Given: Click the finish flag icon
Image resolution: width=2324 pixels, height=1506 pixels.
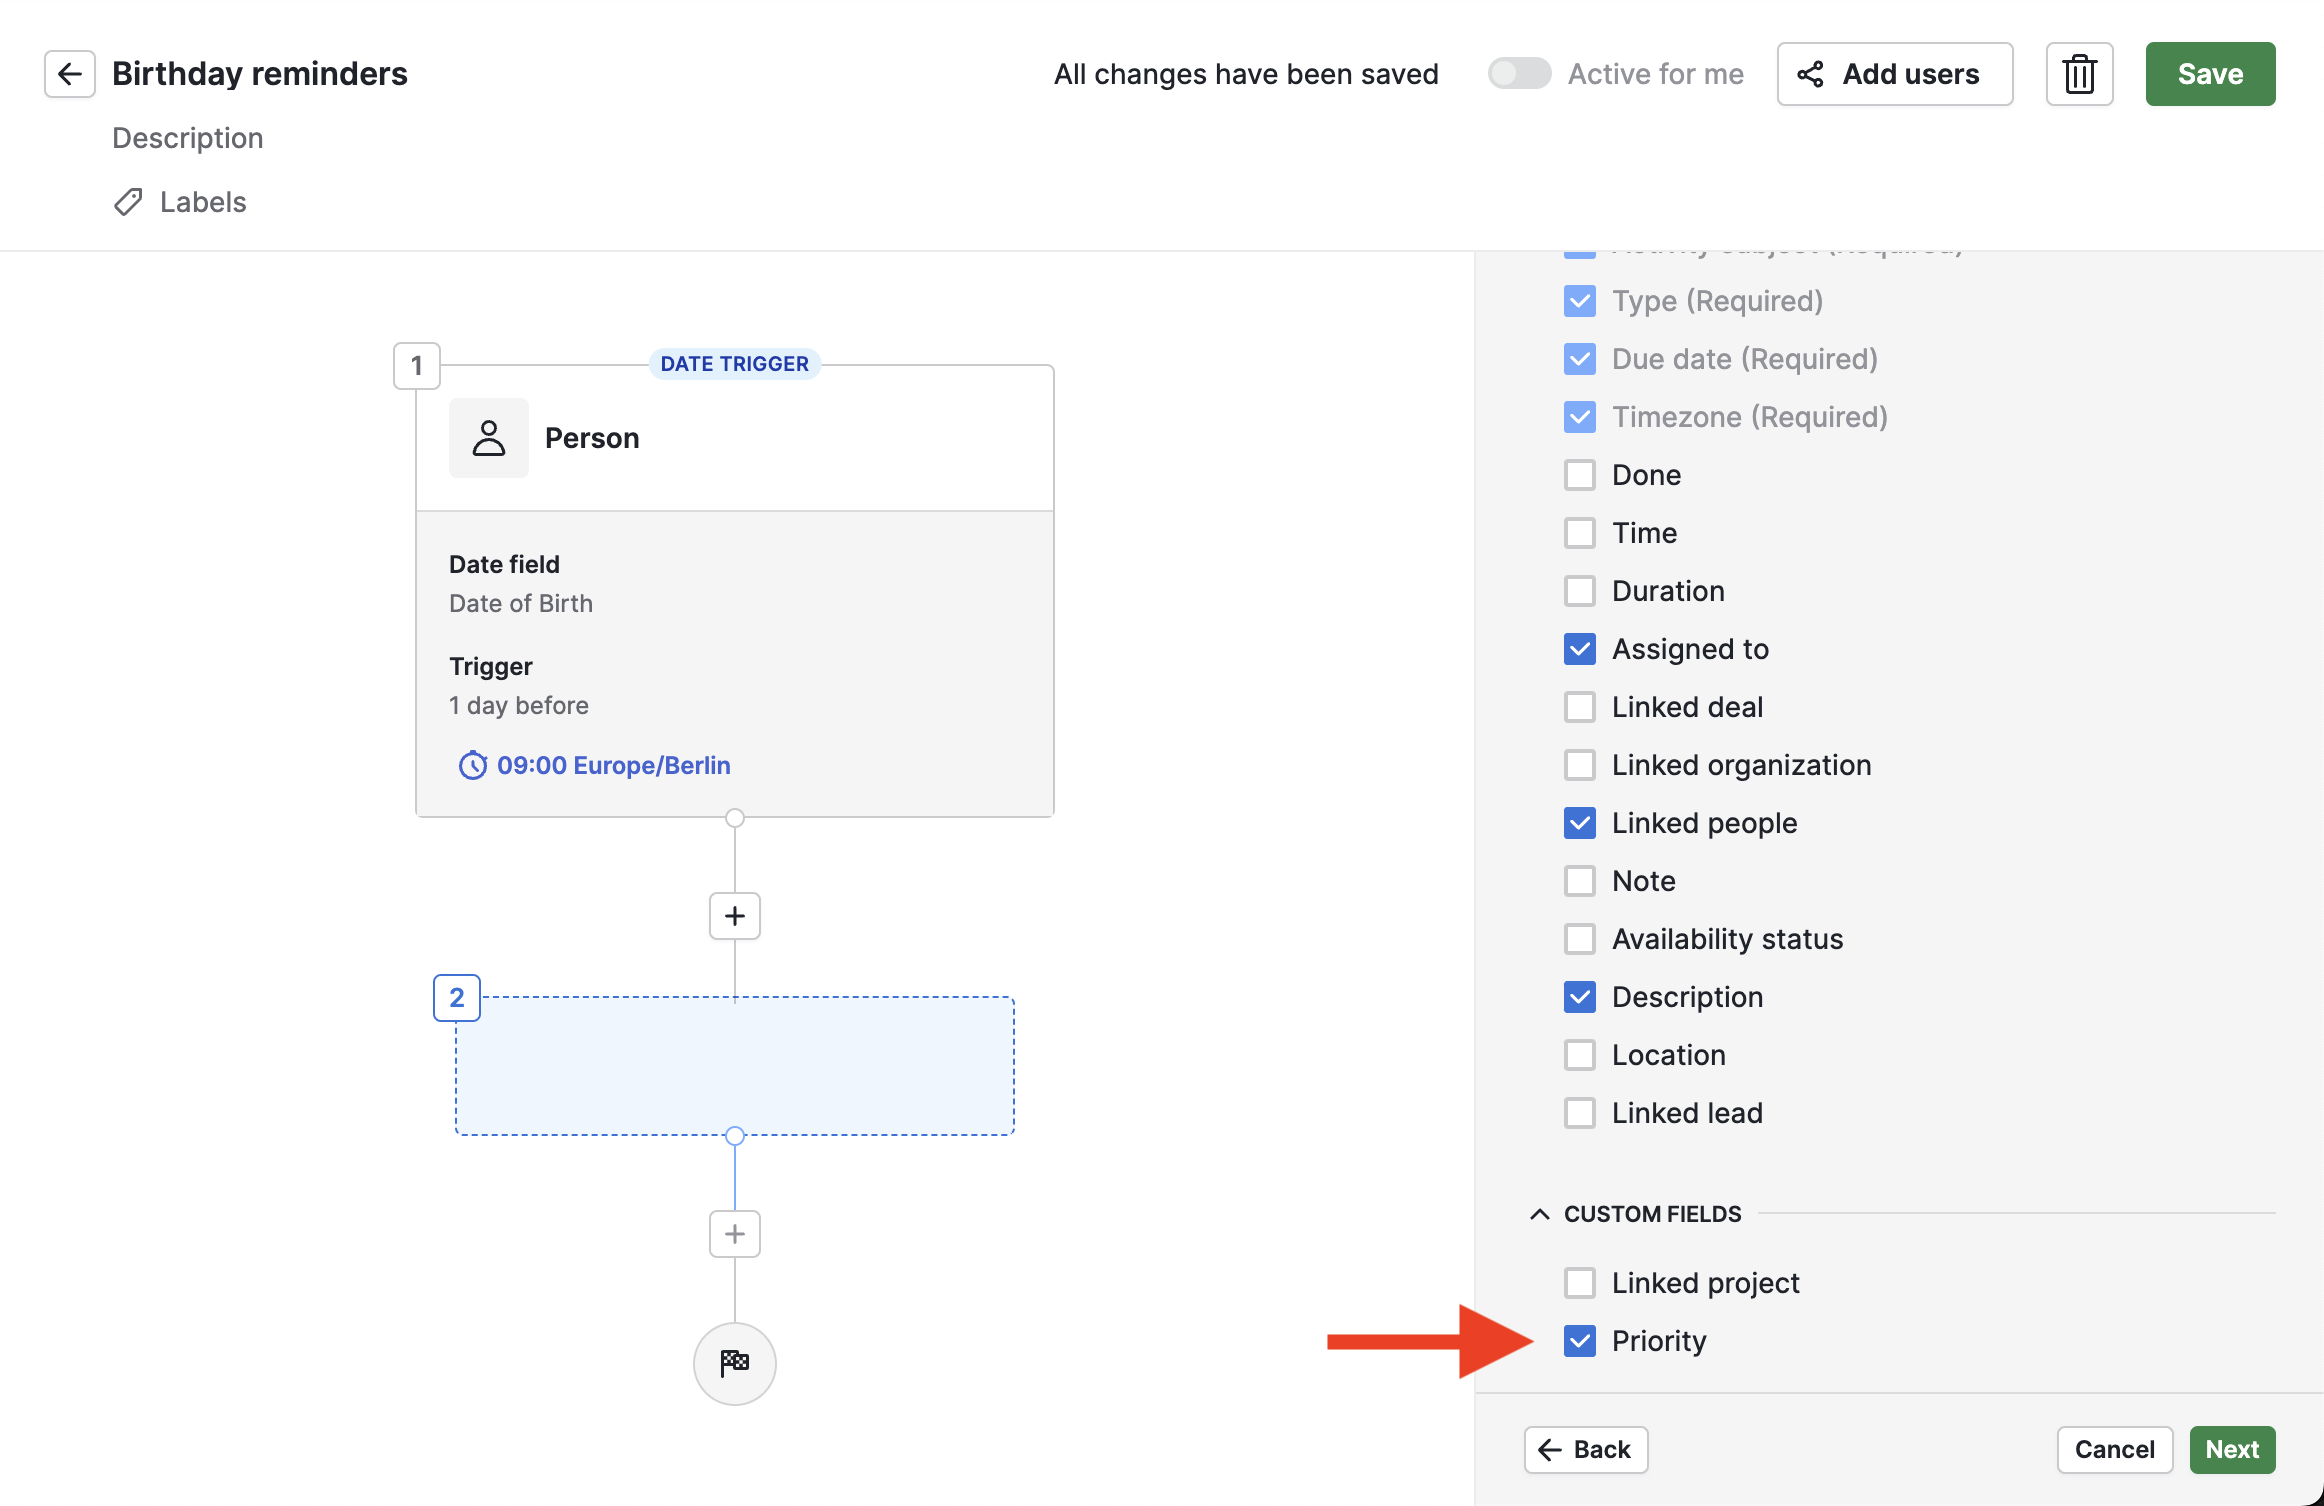Looking at the screenshot, I should tap(734, 1363).
